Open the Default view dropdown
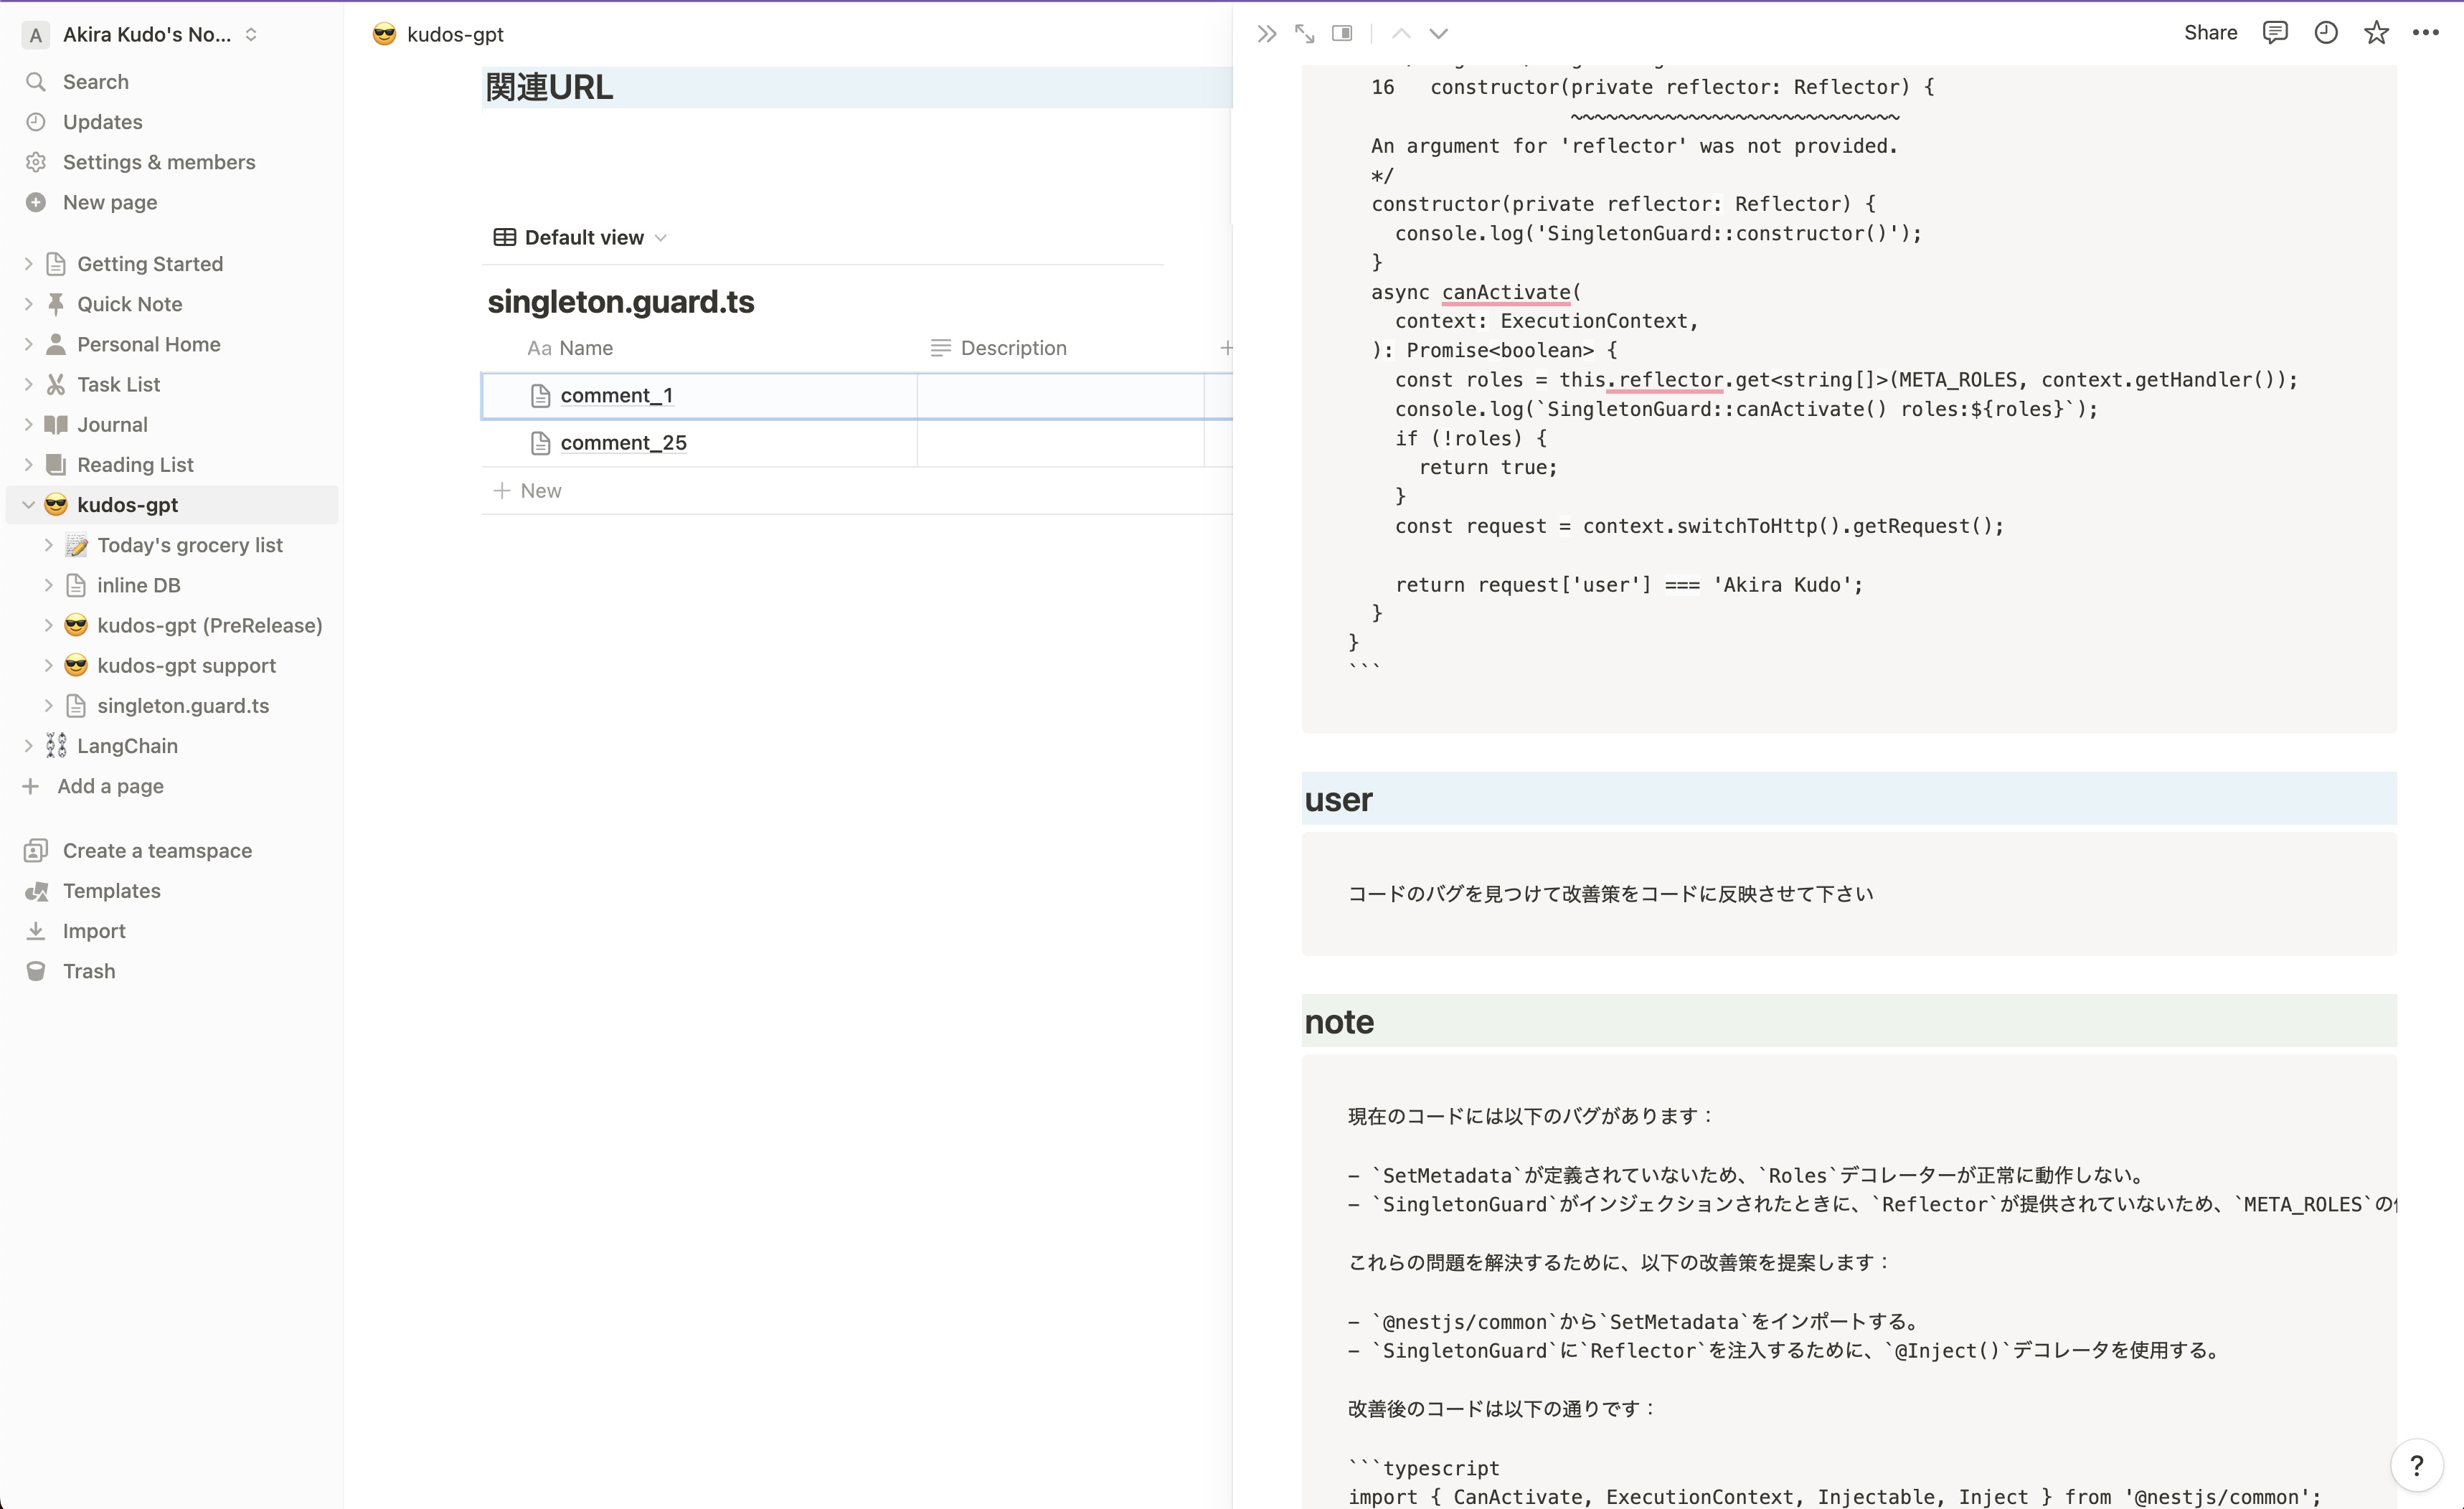 (x=580, y=237)
